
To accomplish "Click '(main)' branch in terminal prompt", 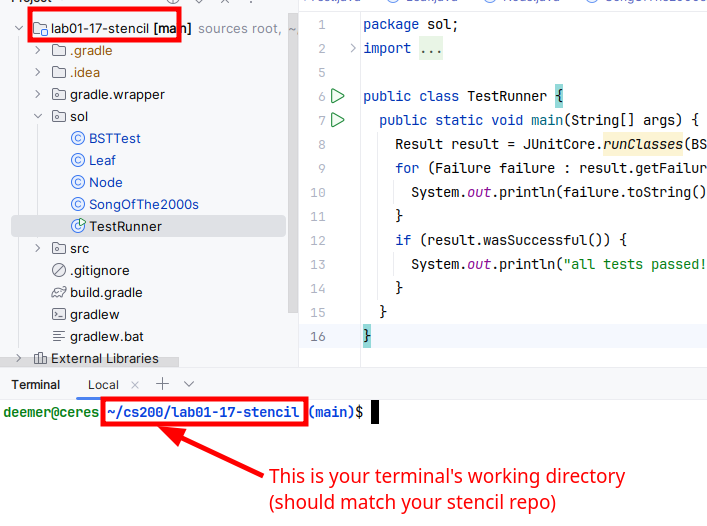I will 331,412.
